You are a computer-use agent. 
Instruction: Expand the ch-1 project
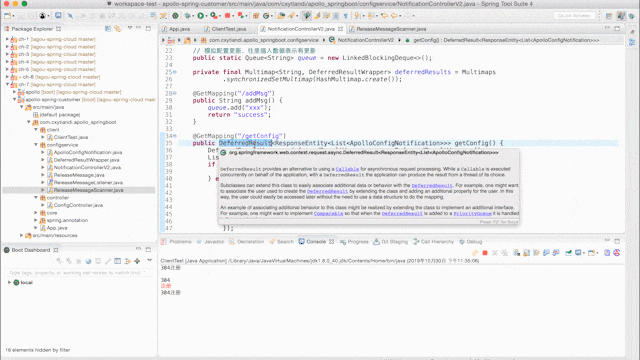coord(7,39)
